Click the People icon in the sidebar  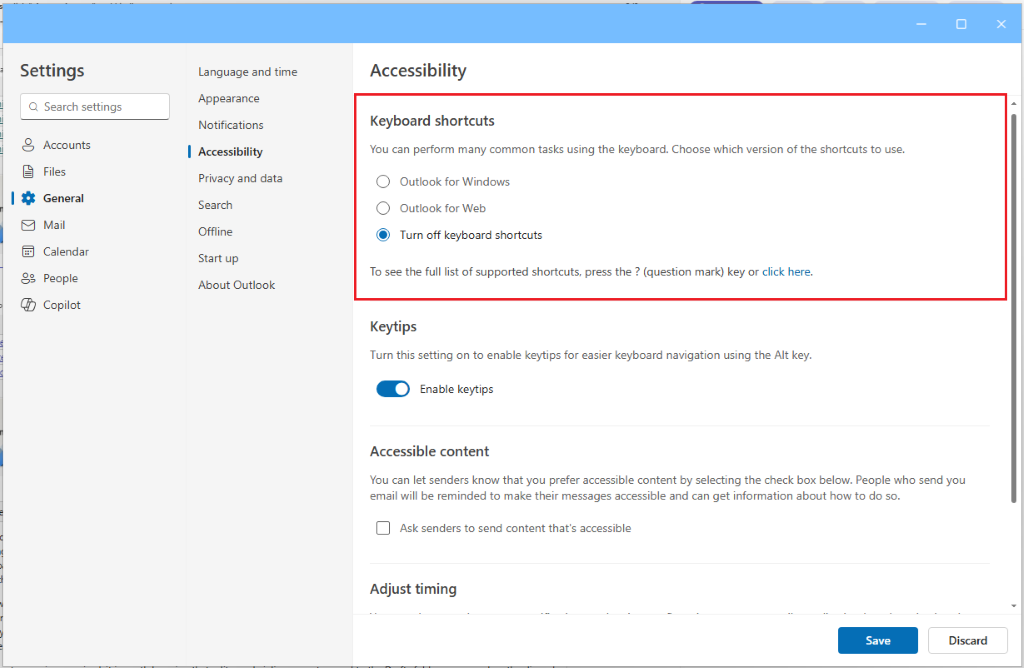click(x=28, y=279)
